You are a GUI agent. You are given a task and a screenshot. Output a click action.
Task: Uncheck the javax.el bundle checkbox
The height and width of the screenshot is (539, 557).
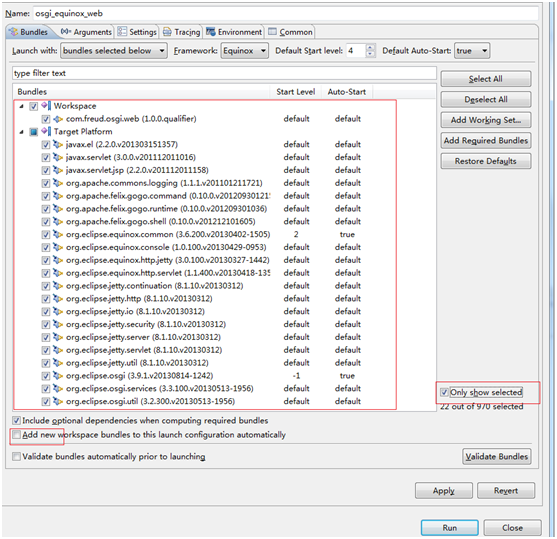(45, 145)
